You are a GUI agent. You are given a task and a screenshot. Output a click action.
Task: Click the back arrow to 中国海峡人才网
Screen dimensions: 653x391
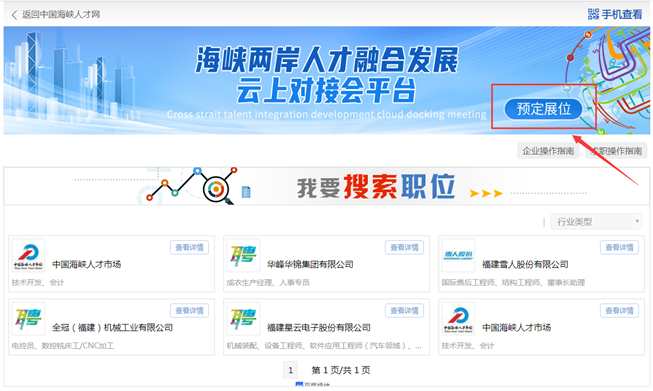pos(14,15)
